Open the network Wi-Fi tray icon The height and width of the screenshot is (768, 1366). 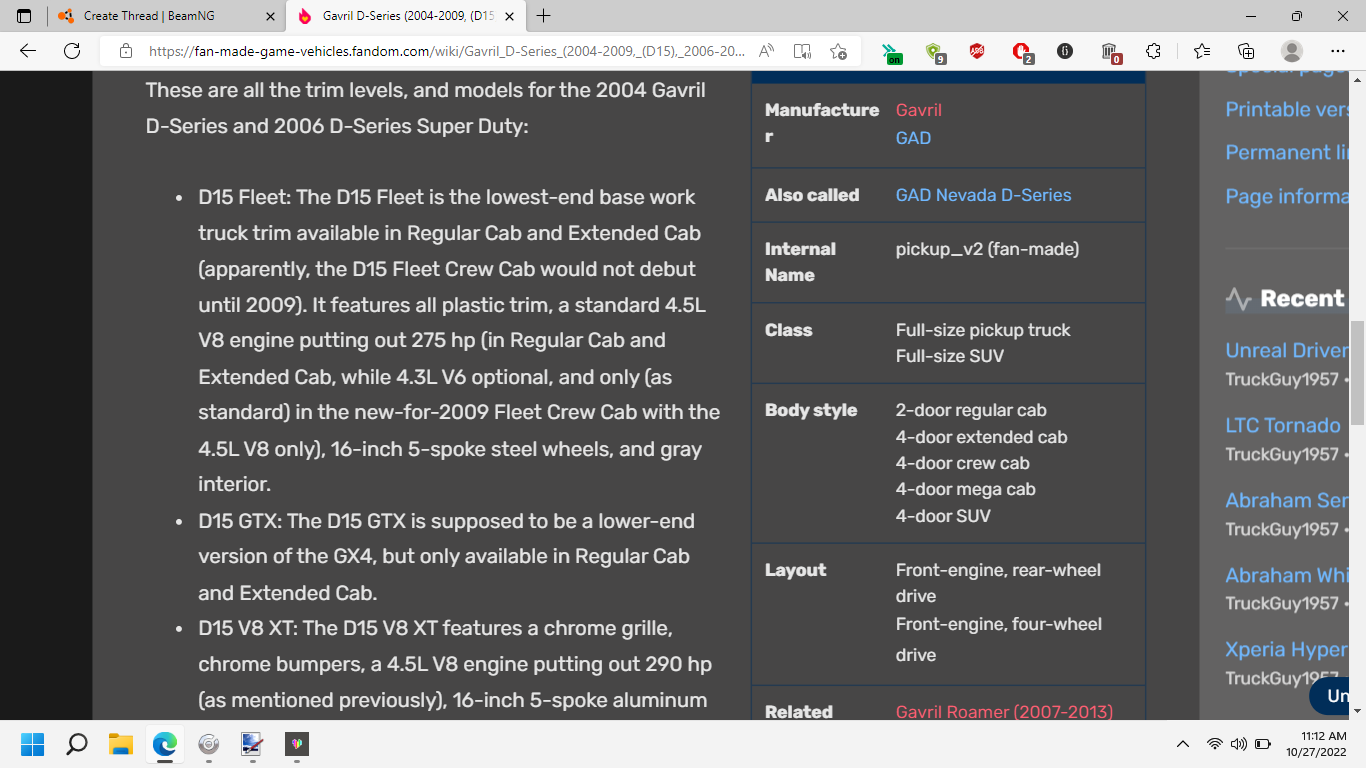1214,744
